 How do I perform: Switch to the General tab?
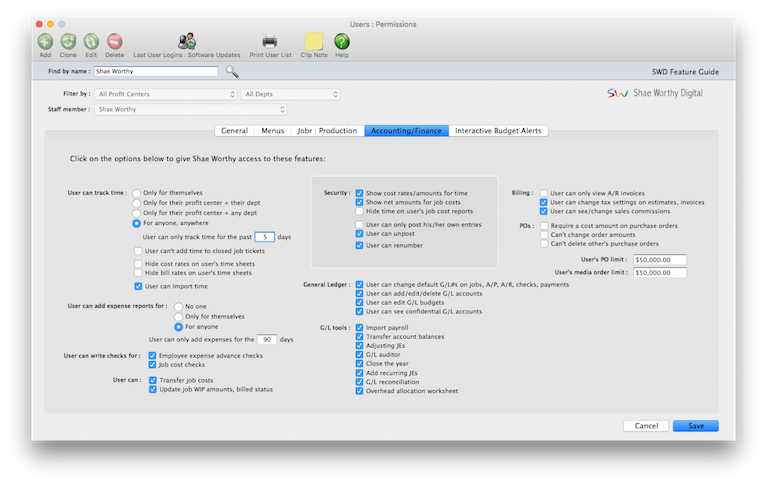click(x=234, y=130)
